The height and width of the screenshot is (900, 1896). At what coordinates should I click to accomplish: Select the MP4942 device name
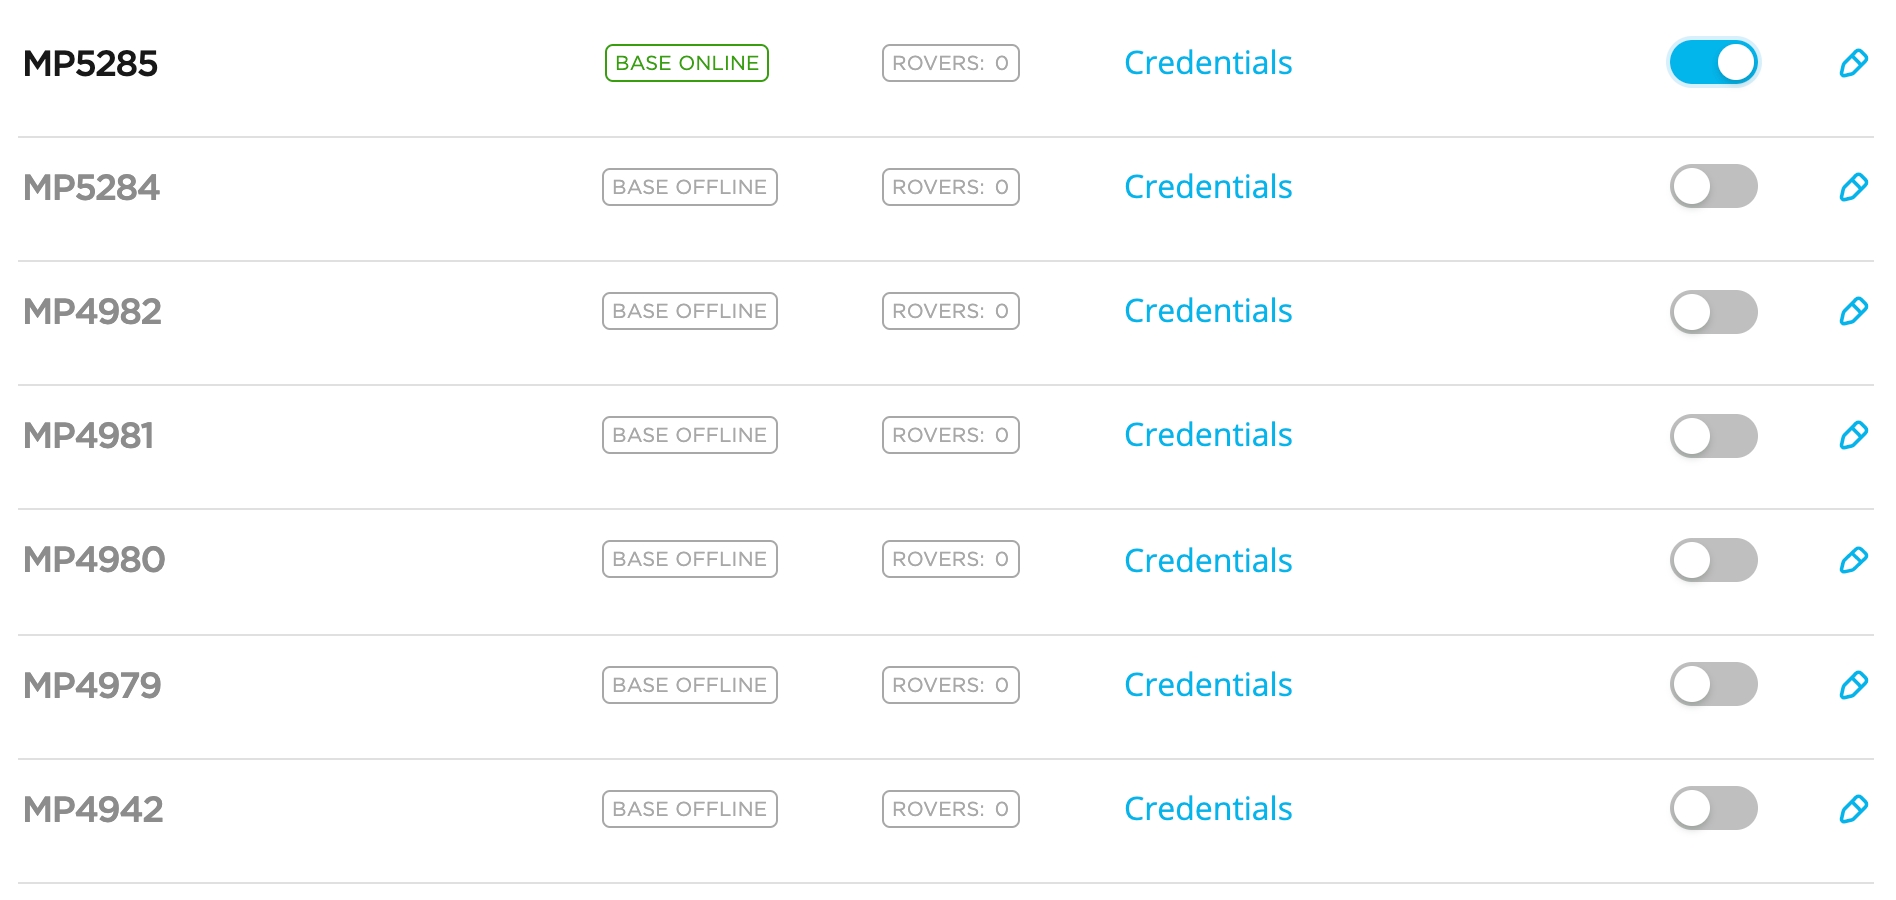point(93,809)
